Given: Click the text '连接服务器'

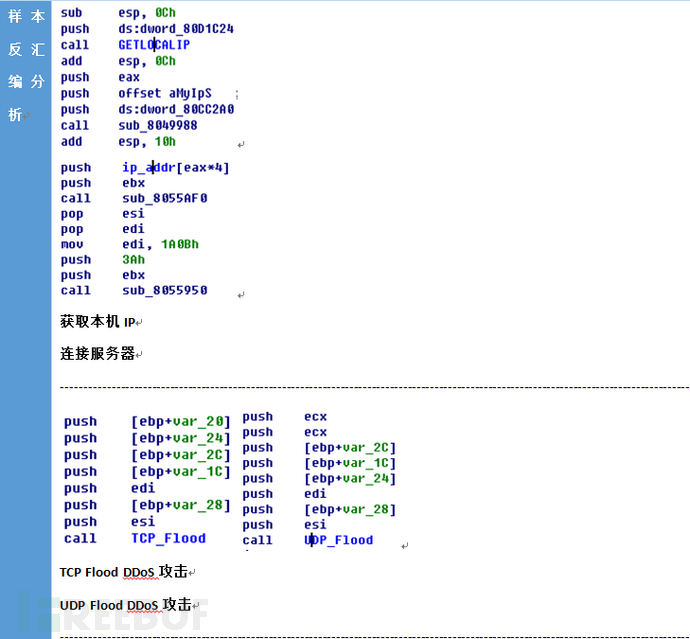Looking at the screenshot, I should click(97, 353).
